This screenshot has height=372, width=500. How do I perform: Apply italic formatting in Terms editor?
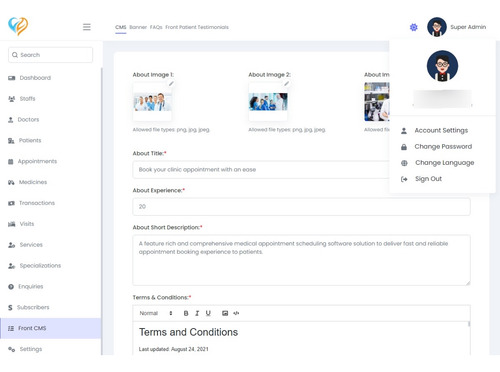(197, 313)
